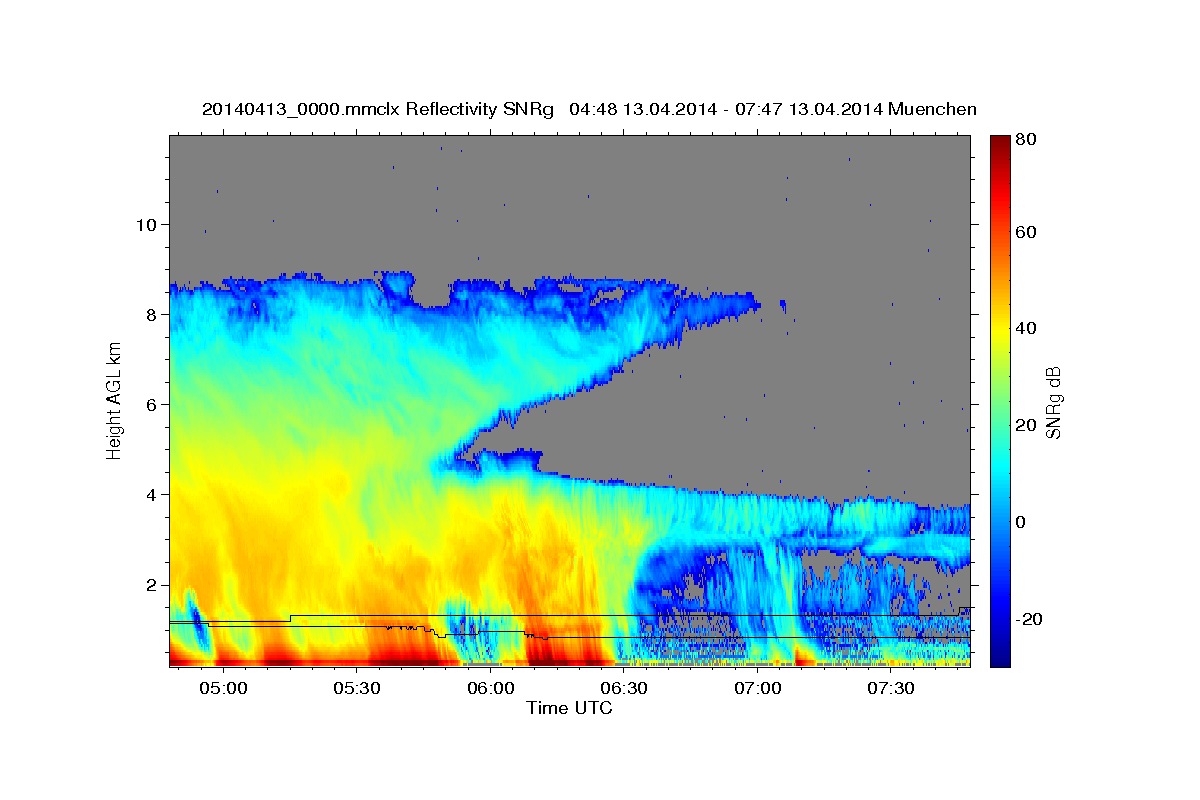This screenshot has width=1200, height=800.
Task: Click the '07:30' time tick label
Action: tap(891, 689)
